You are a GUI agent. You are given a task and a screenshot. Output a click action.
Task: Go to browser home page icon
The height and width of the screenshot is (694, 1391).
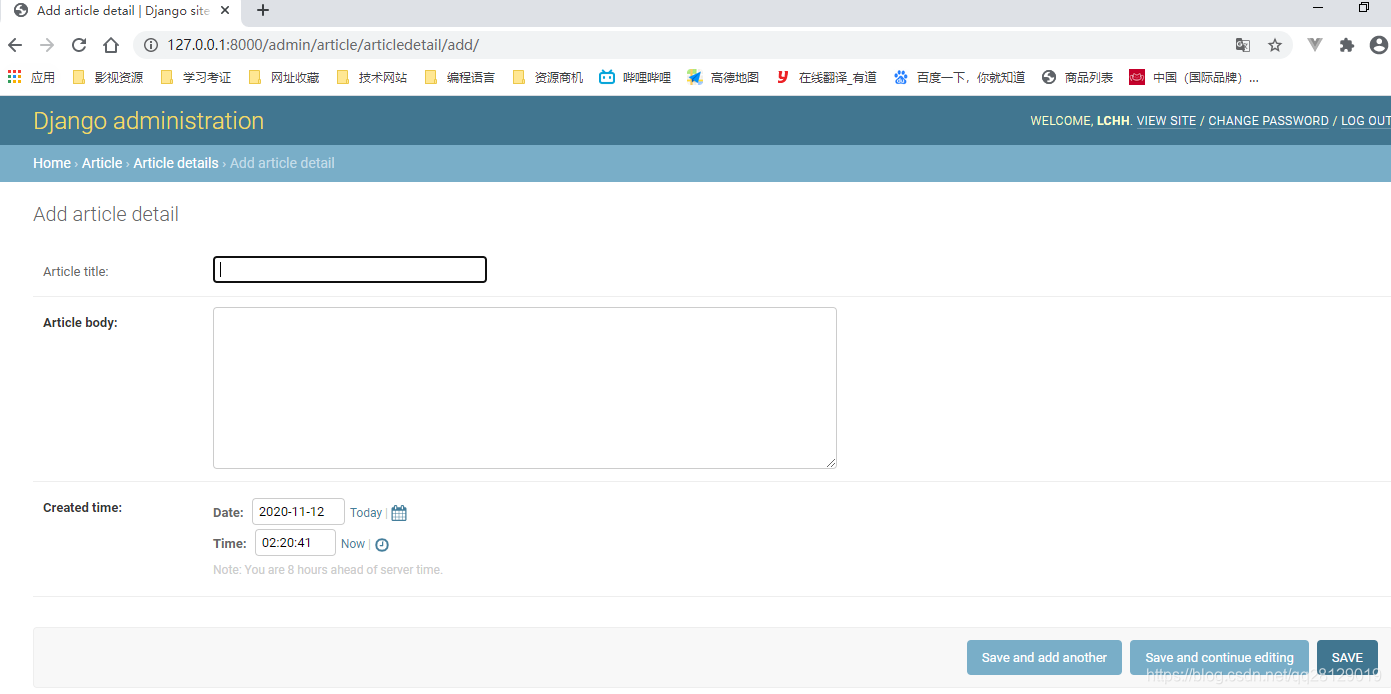(111, 45)
